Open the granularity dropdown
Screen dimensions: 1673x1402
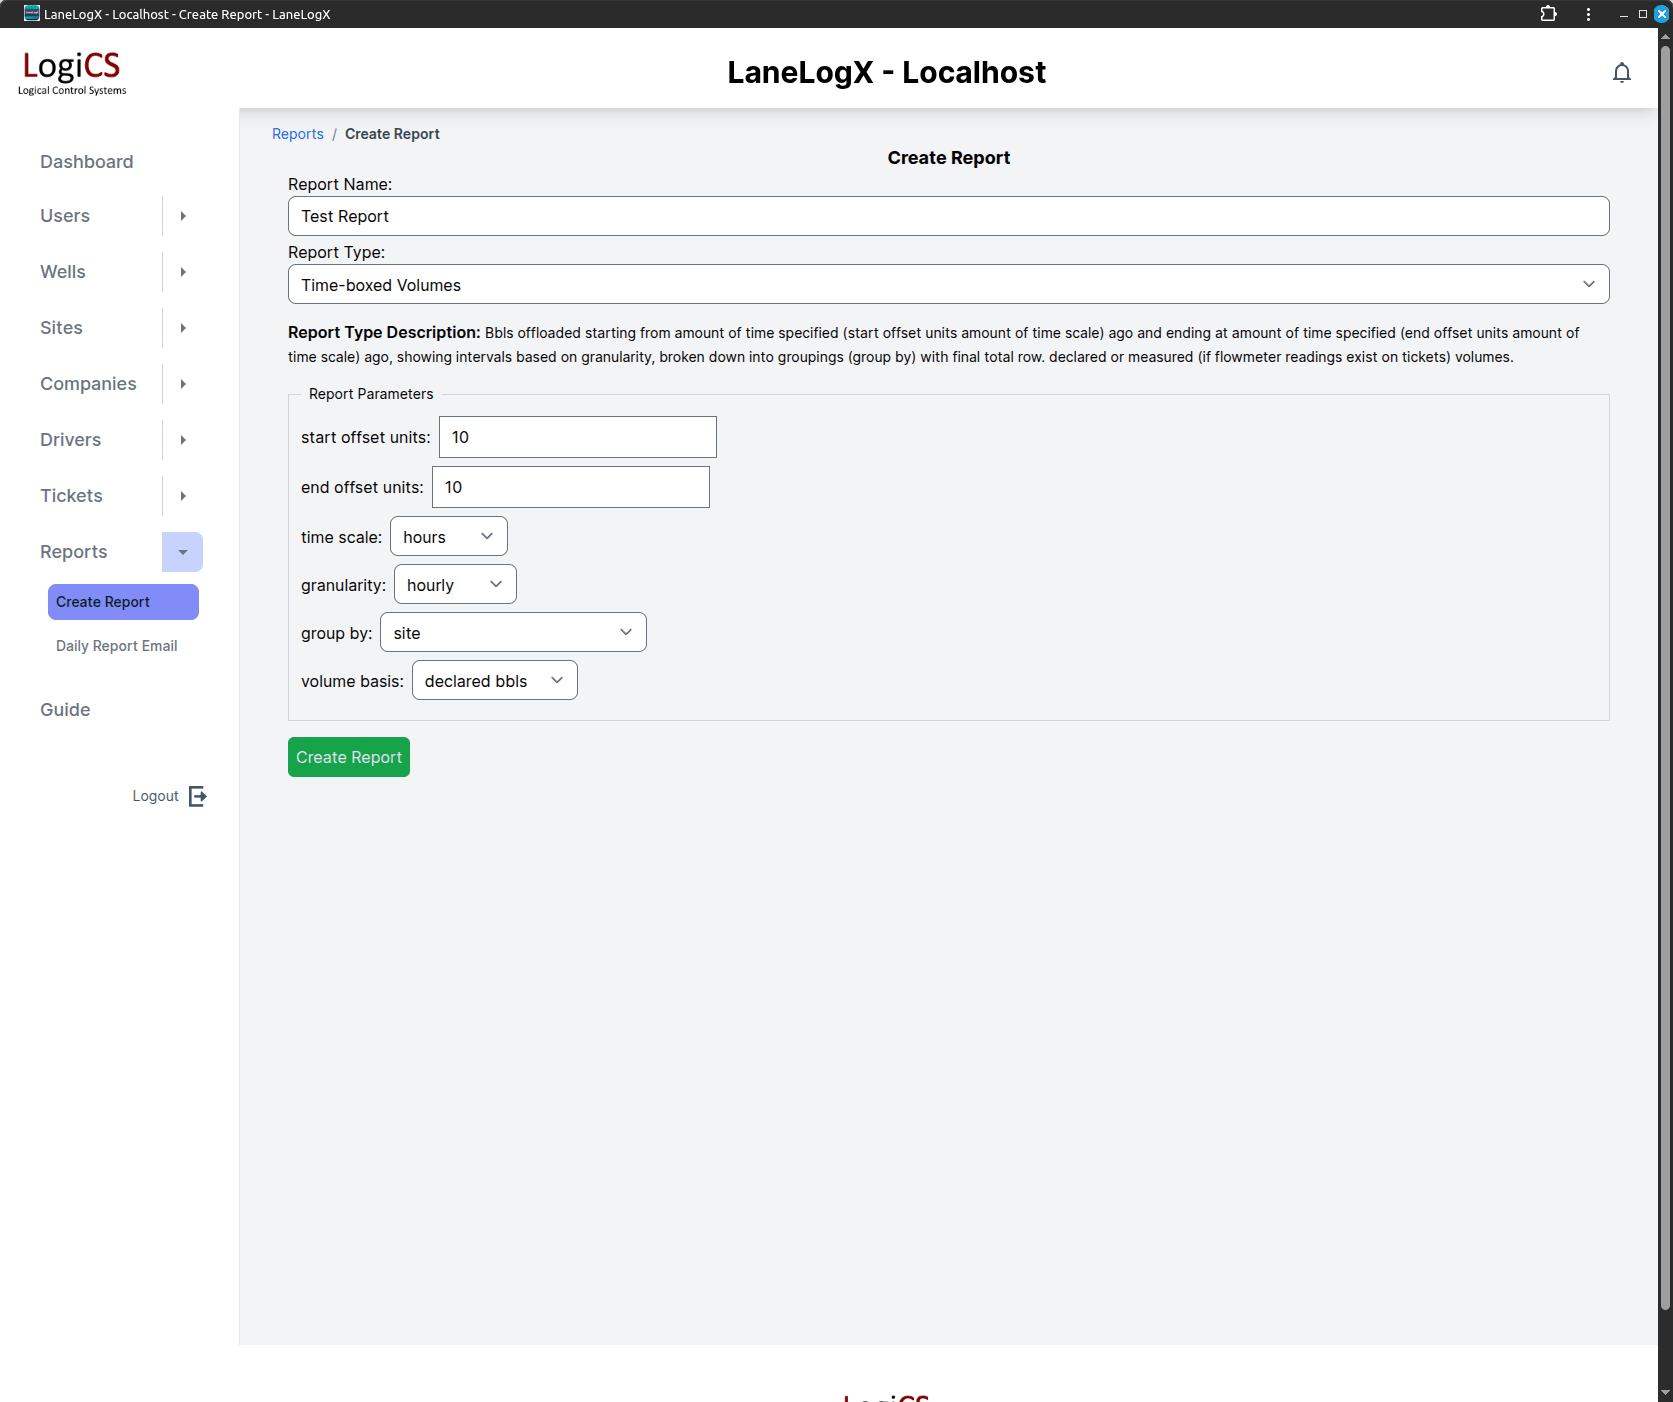point(454,585)
